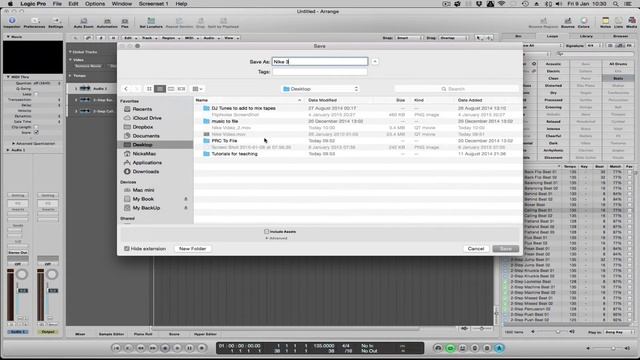640x360 pixels.
Task: Open the Options menu
Action: point(95,4)
